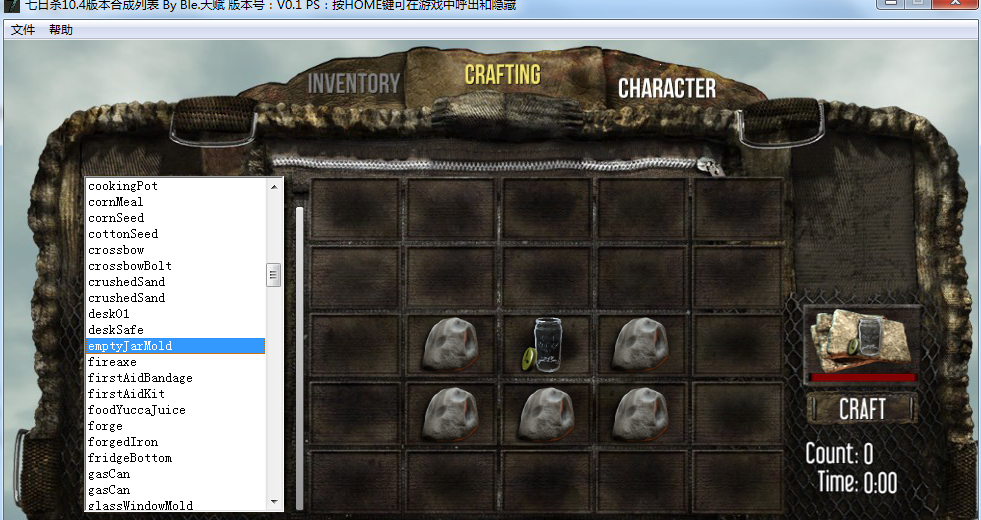Open the 帮助 menu
Image resolution: width=981 pixels, height=520 pixels.
(61, 30)
